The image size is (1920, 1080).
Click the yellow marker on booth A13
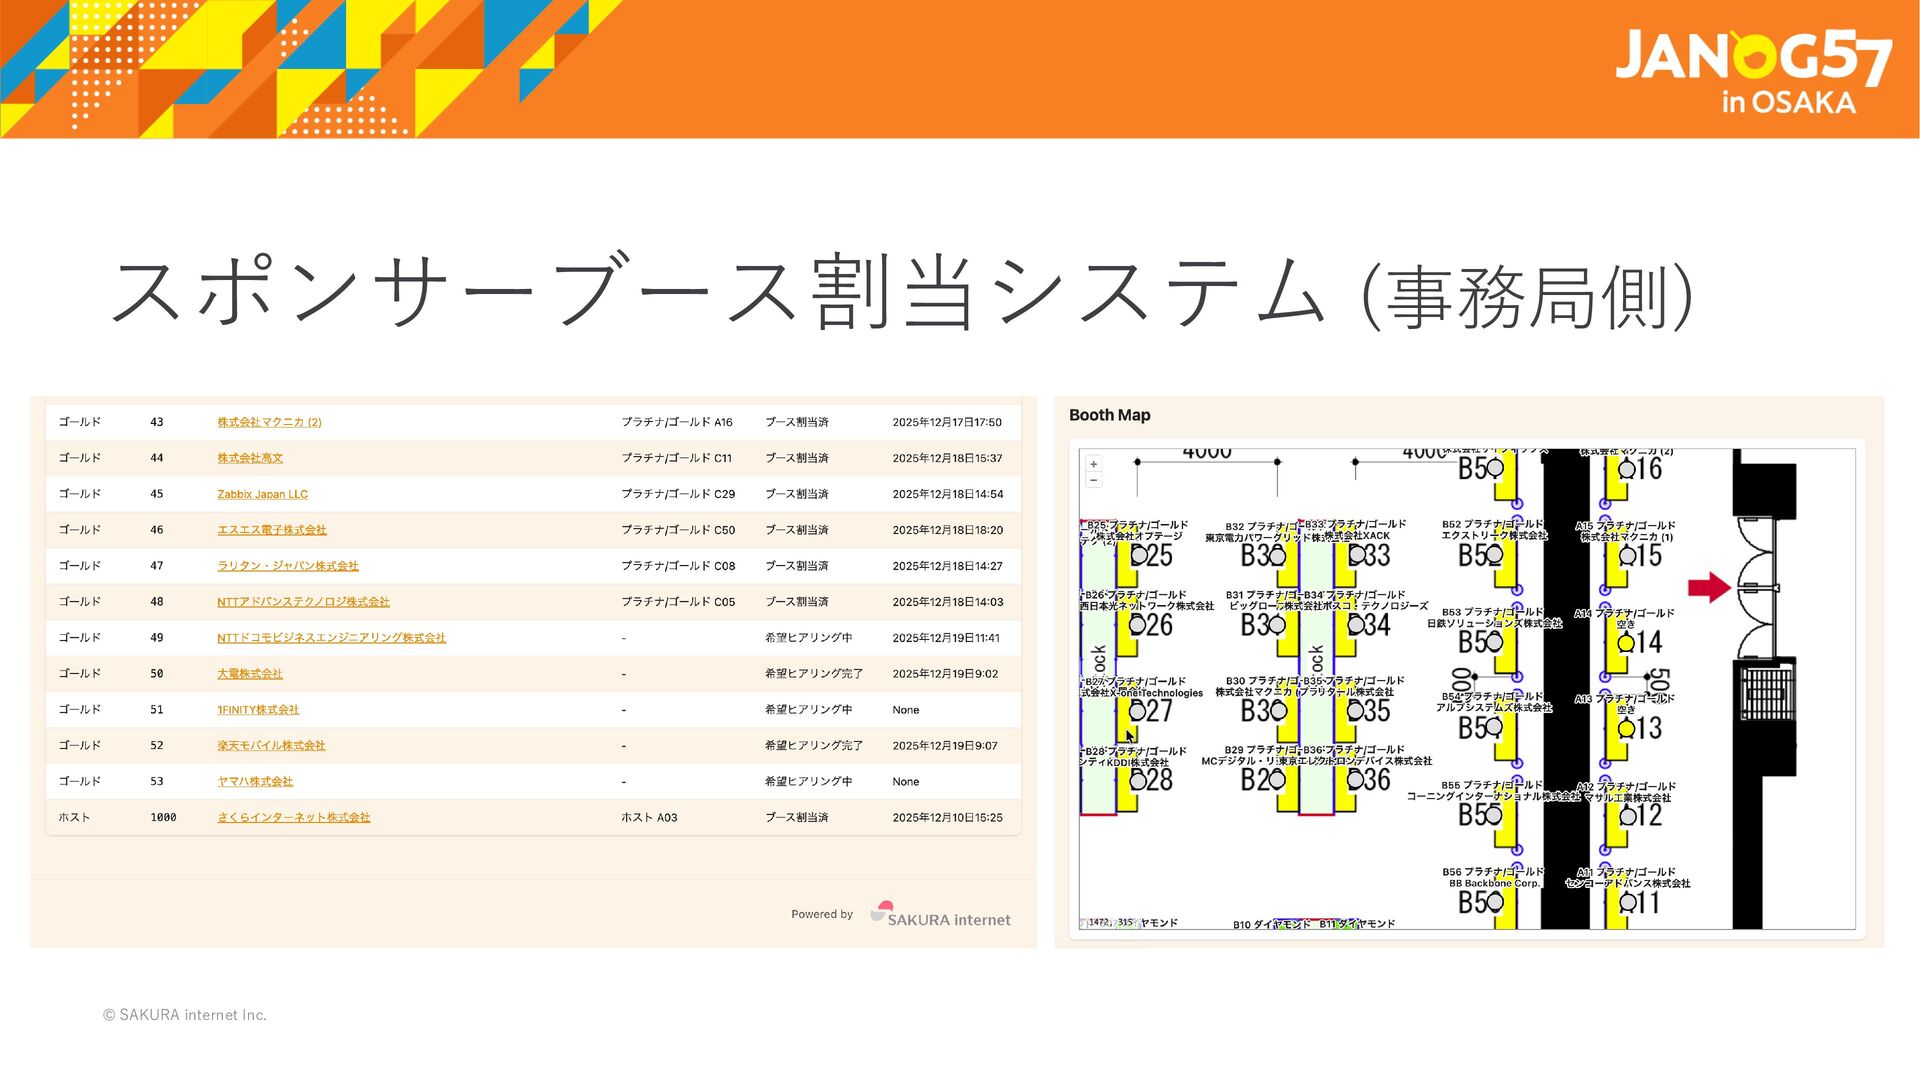tap(1626, 729)
